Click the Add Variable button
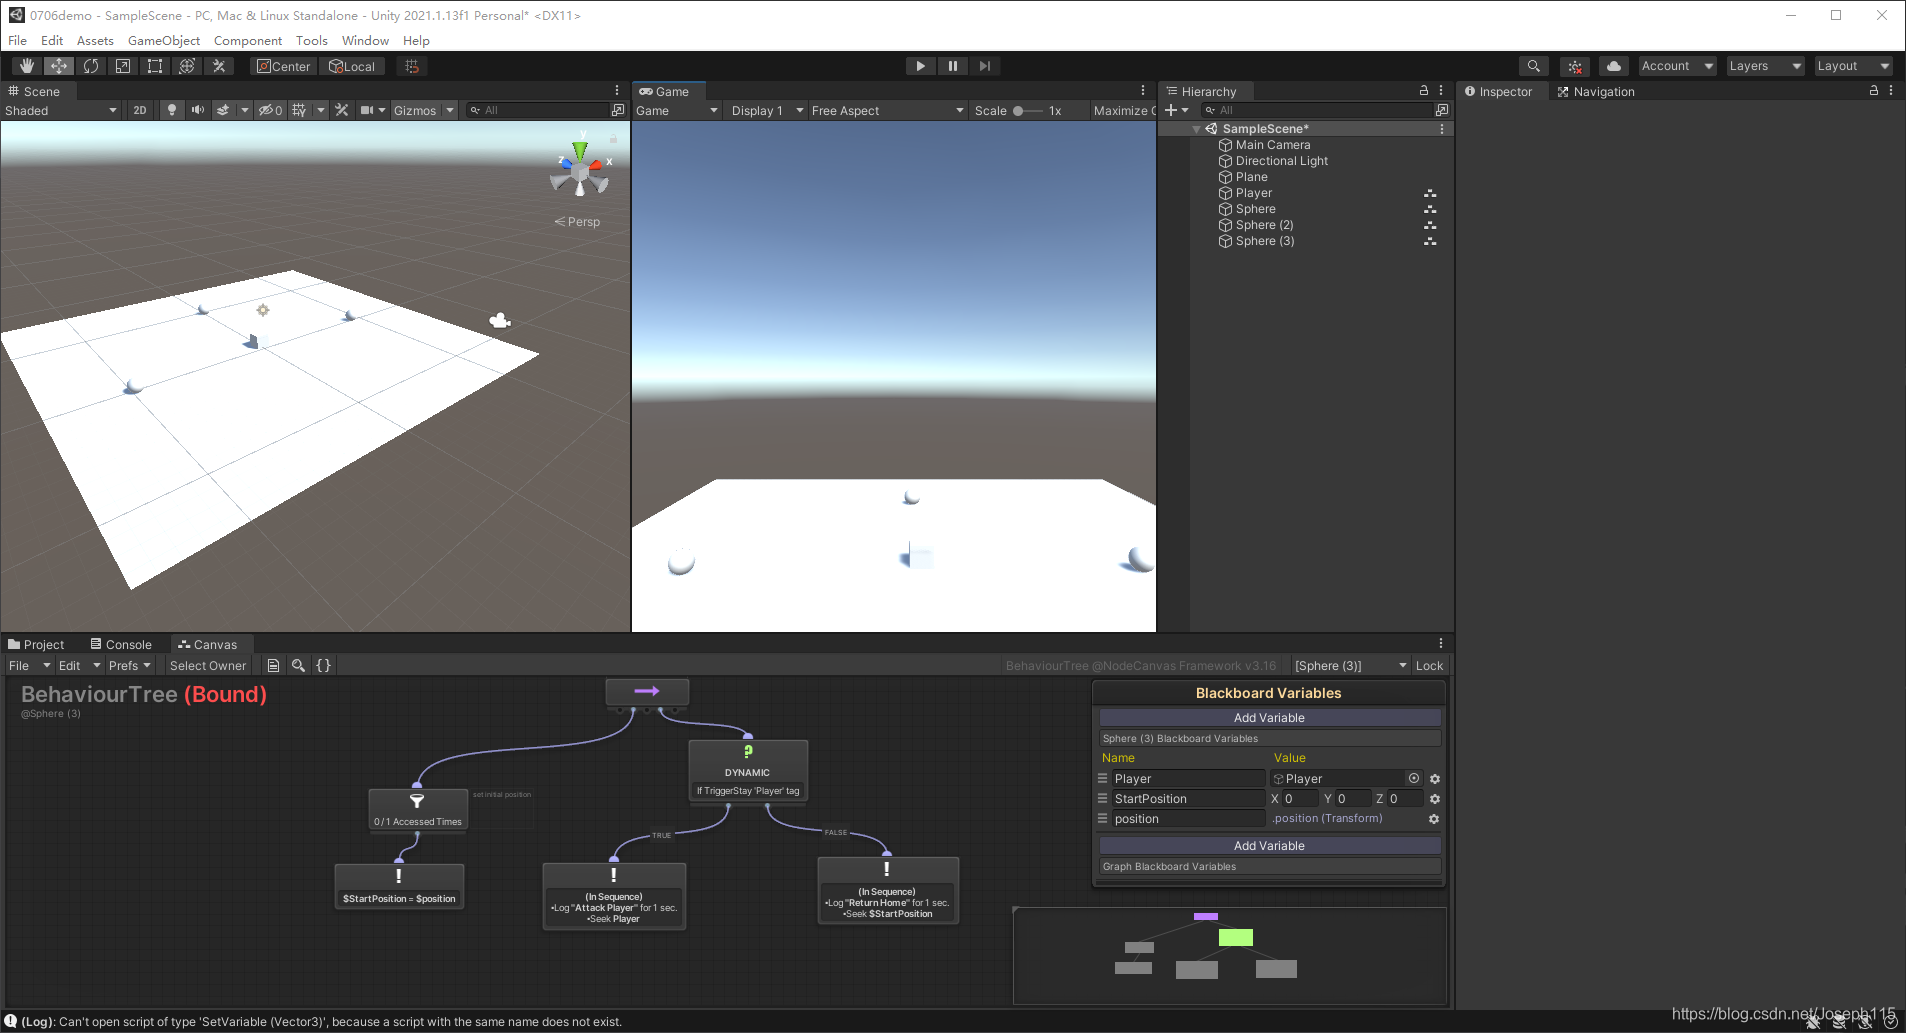 1268,717
